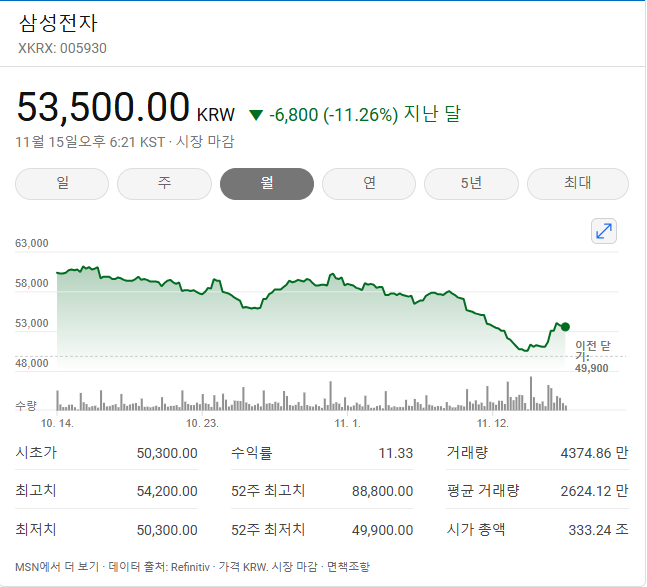Open the 면책조항 disclaimer link
The image size is (647, 587).
click(x=348, y=567)
